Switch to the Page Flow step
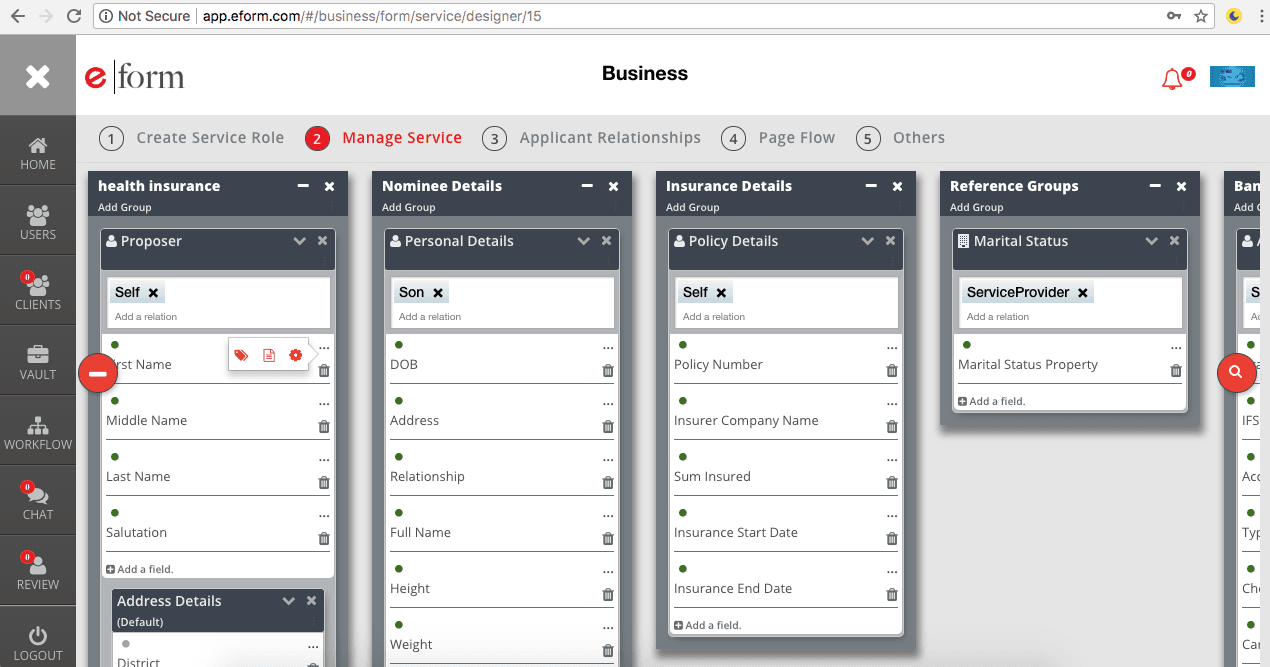1270x667 pixels. (794, 137)
